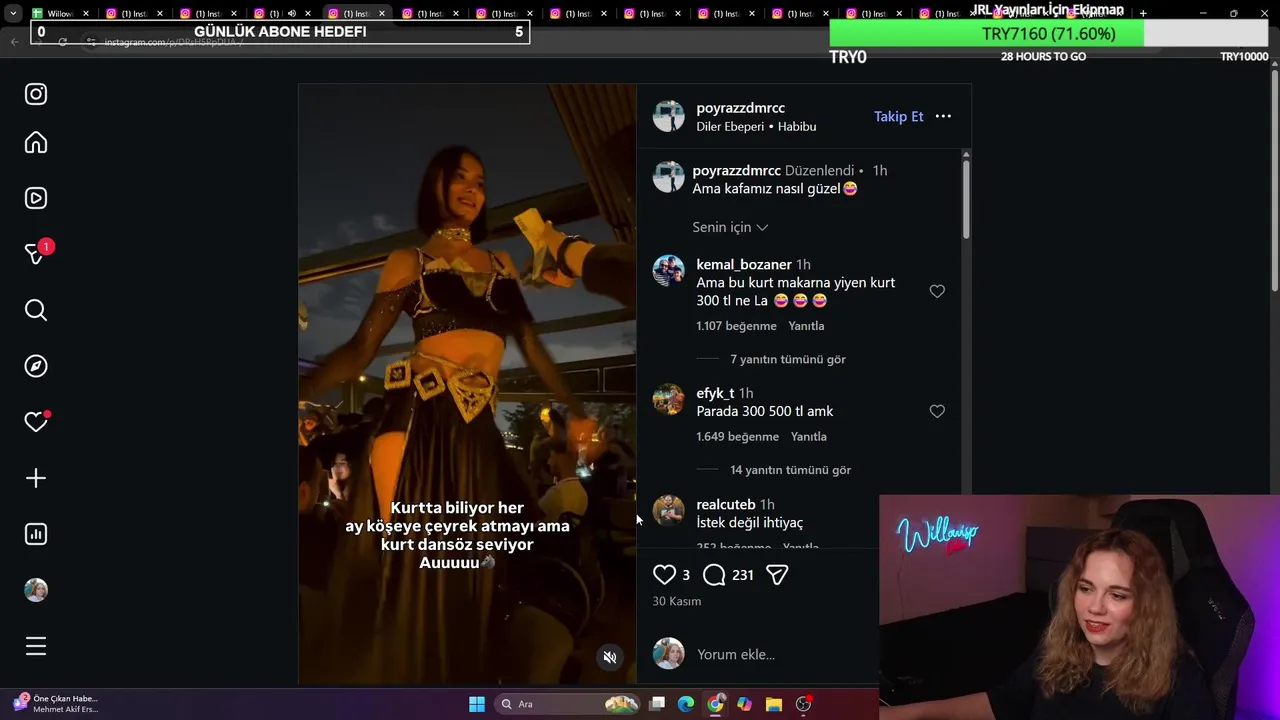Click the browser back arrow
This screenshot has width=1280, height=720.
click(15, 42)
